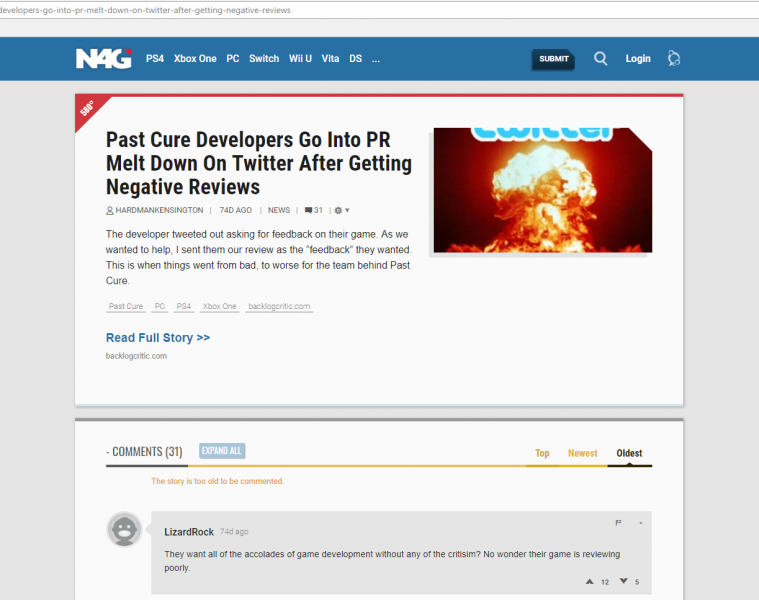Click the backlogcritic.com tag
This screenshot has width=759, height=600.
279,306
